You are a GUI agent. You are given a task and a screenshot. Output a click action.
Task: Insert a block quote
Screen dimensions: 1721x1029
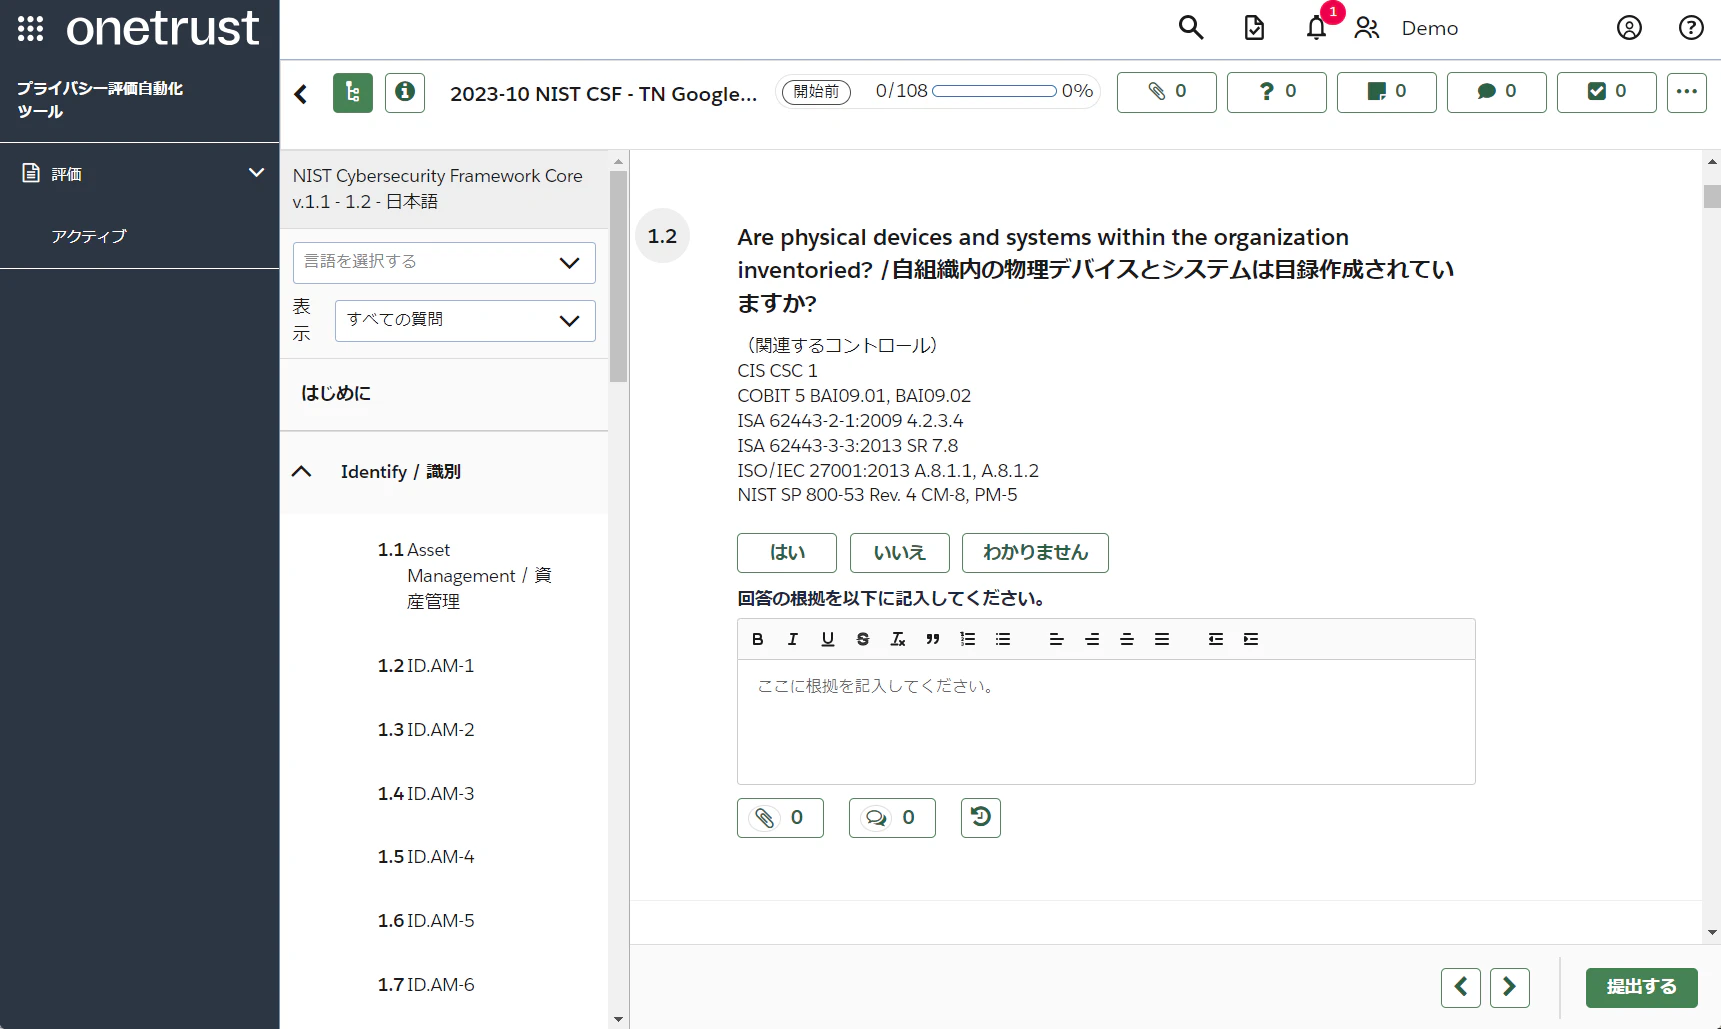coord(933,639)
